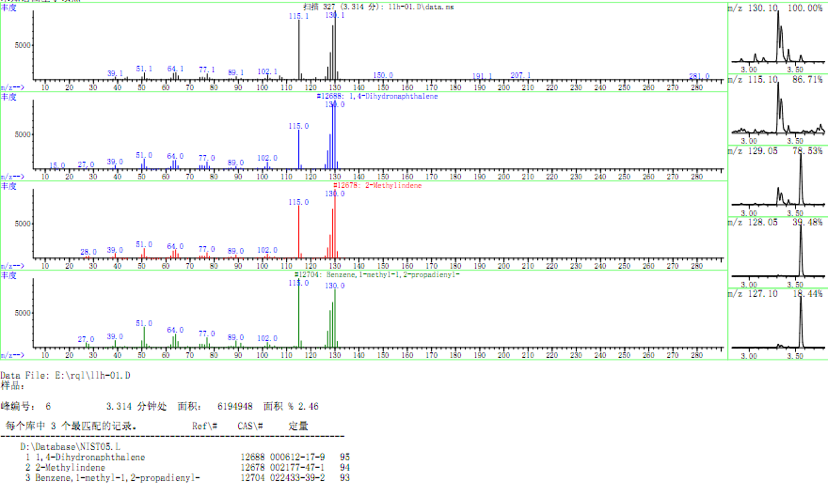Click the peak number '峰编号: 6' text
Image resolution: width=828 pixels, height=497 pixels.
[x=26, y=406]
